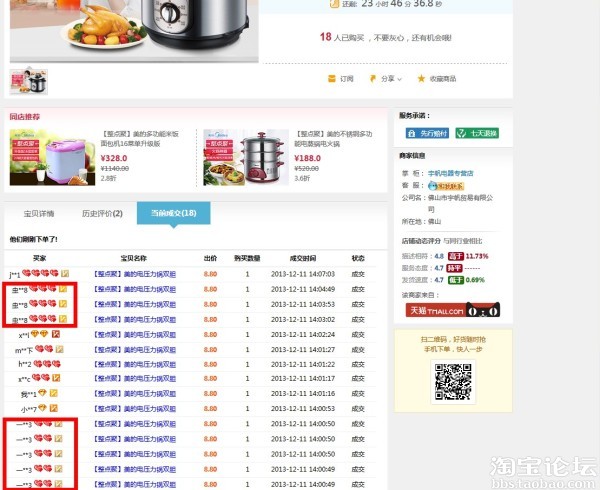Click the 11.73% rating comparison value
This screenshot has height=490, width=600.
pos(477,256)
